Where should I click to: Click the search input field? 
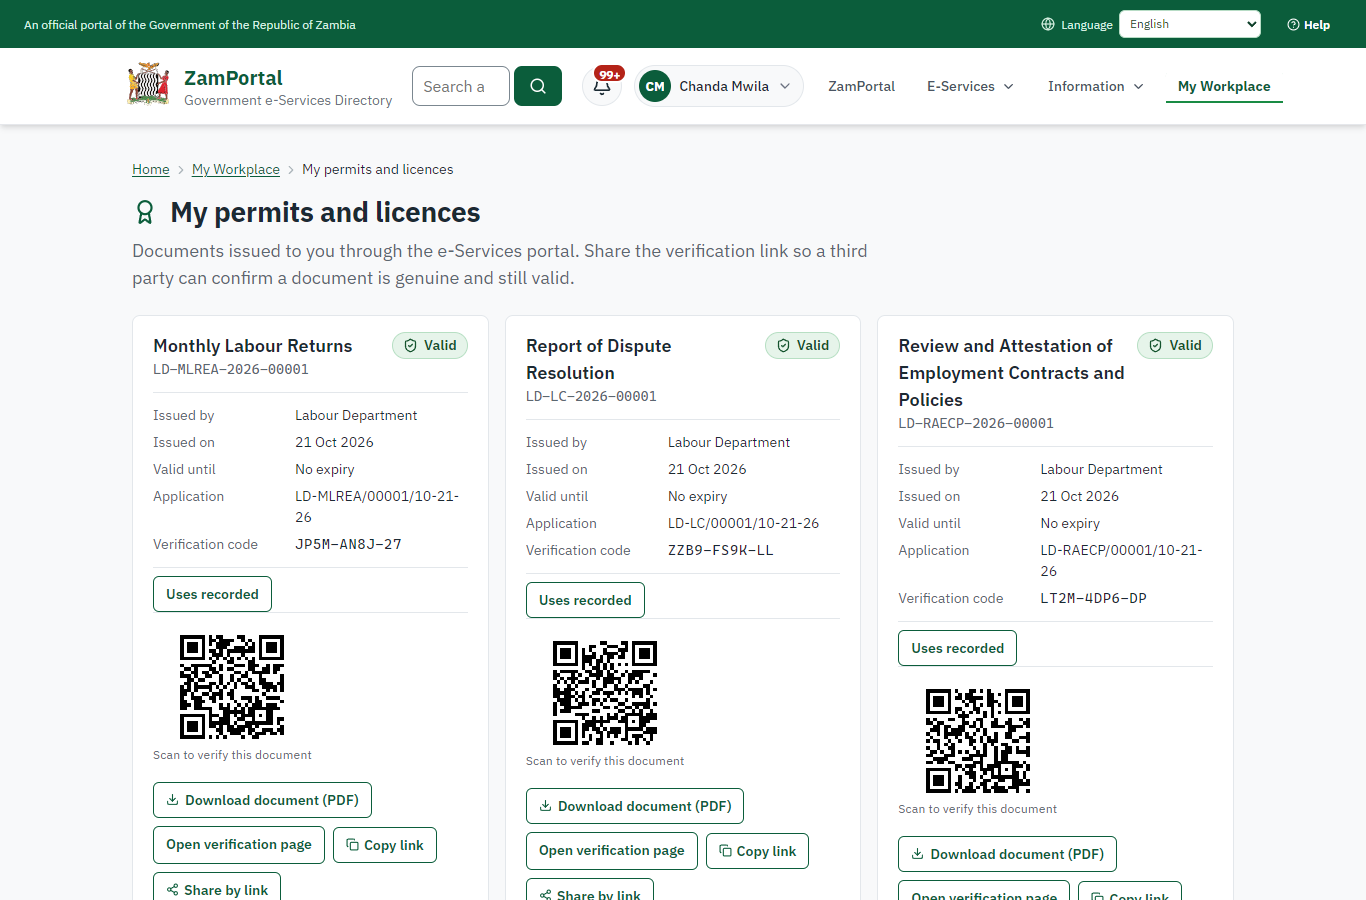461,86
